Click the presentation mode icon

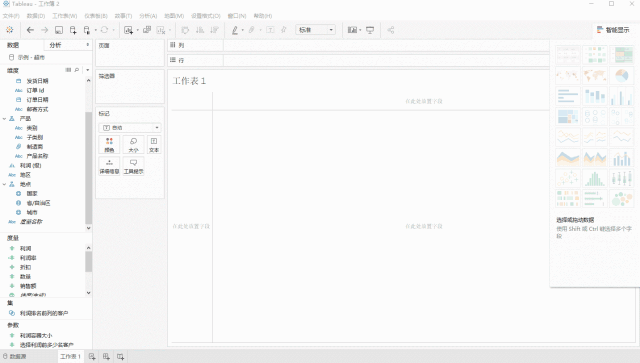(x=370, y=30)
